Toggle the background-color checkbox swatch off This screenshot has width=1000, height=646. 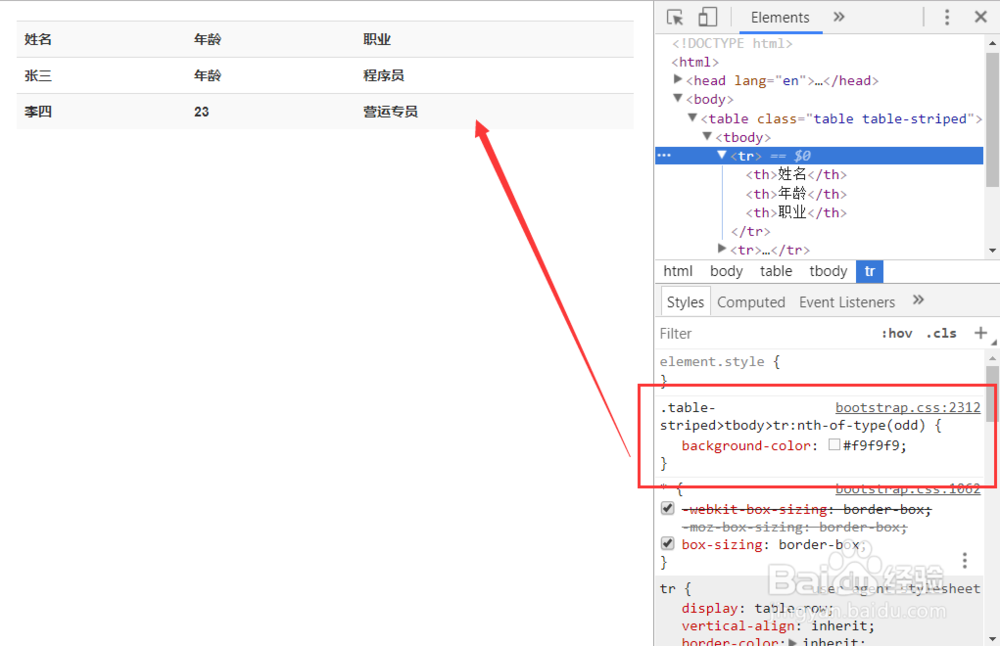click(834, 445)
